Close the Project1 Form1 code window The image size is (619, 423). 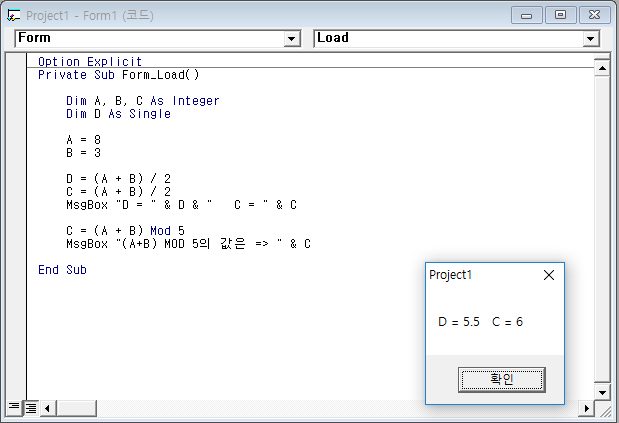(595, 15)
